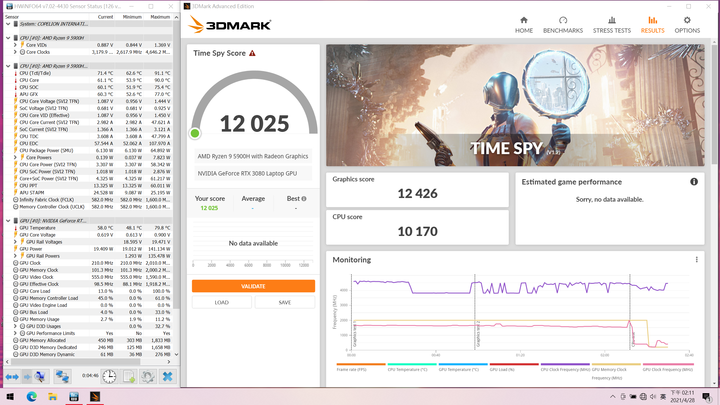Click the Time Spy score warning triangle
Image resolution: width=720 pixels, height=405 pixels.
click(x=252, y=53)
